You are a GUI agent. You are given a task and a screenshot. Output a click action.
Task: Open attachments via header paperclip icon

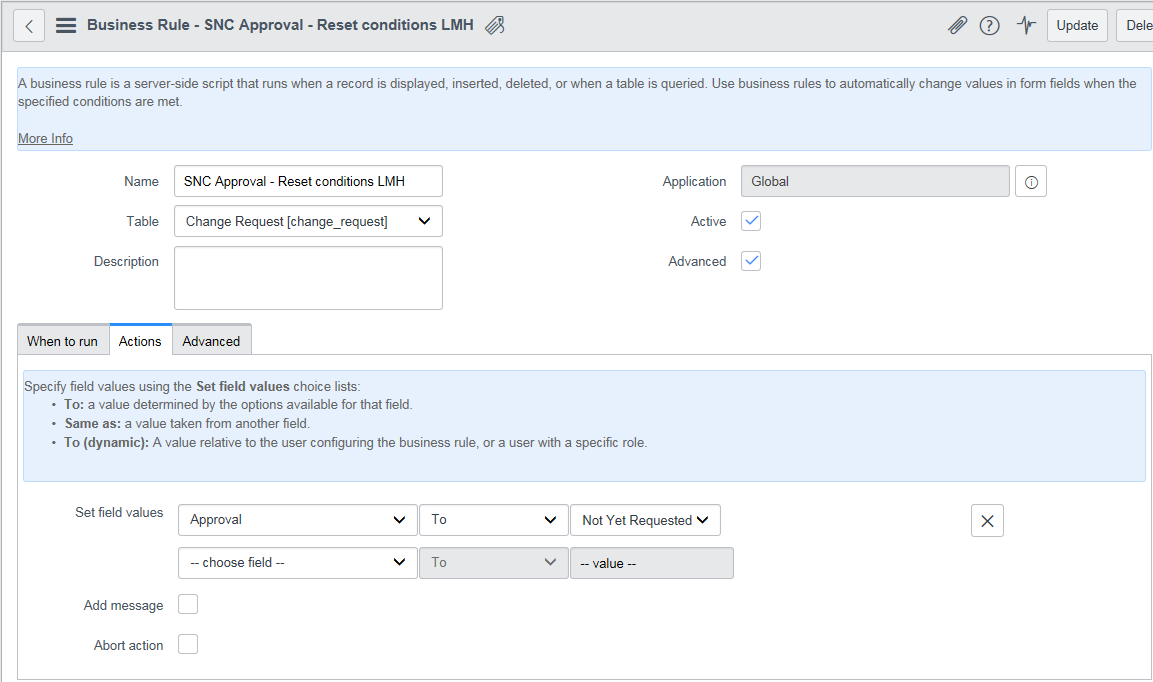[957, 26]
